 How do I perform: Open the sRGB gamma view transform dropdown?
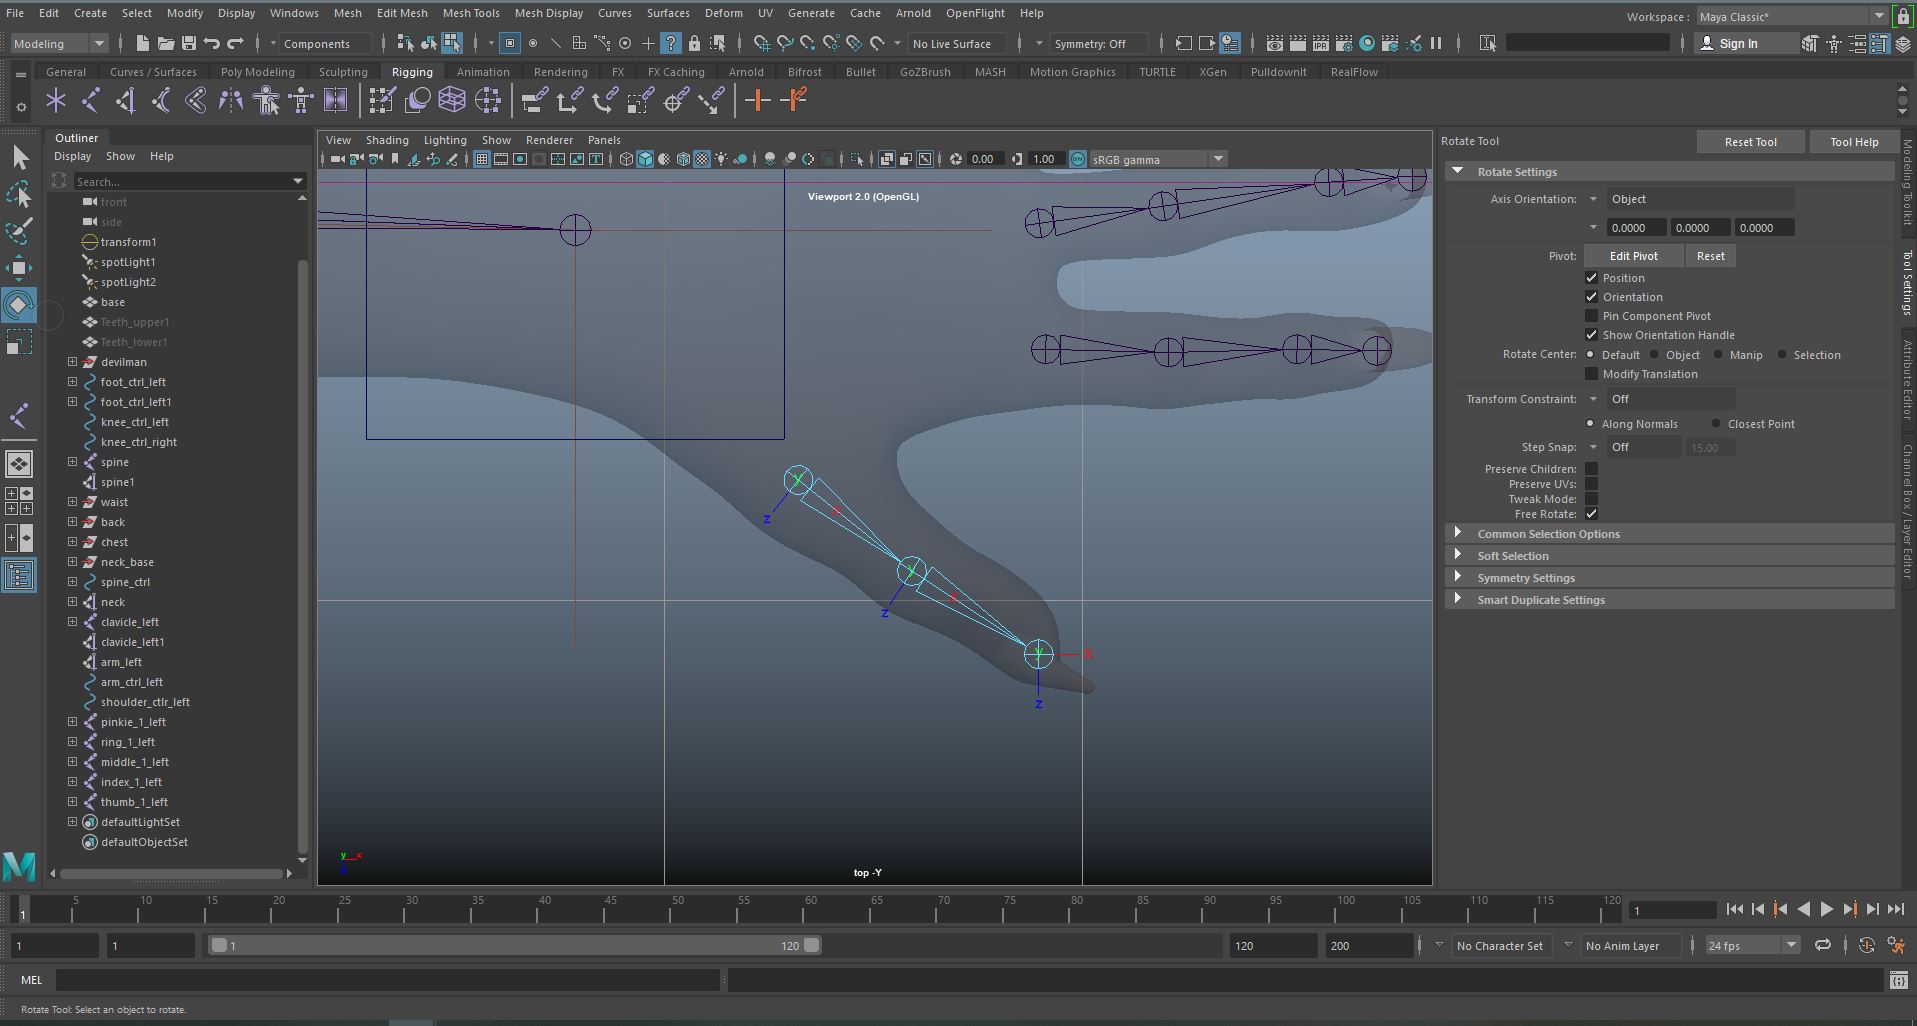[x=1158, y=159]
